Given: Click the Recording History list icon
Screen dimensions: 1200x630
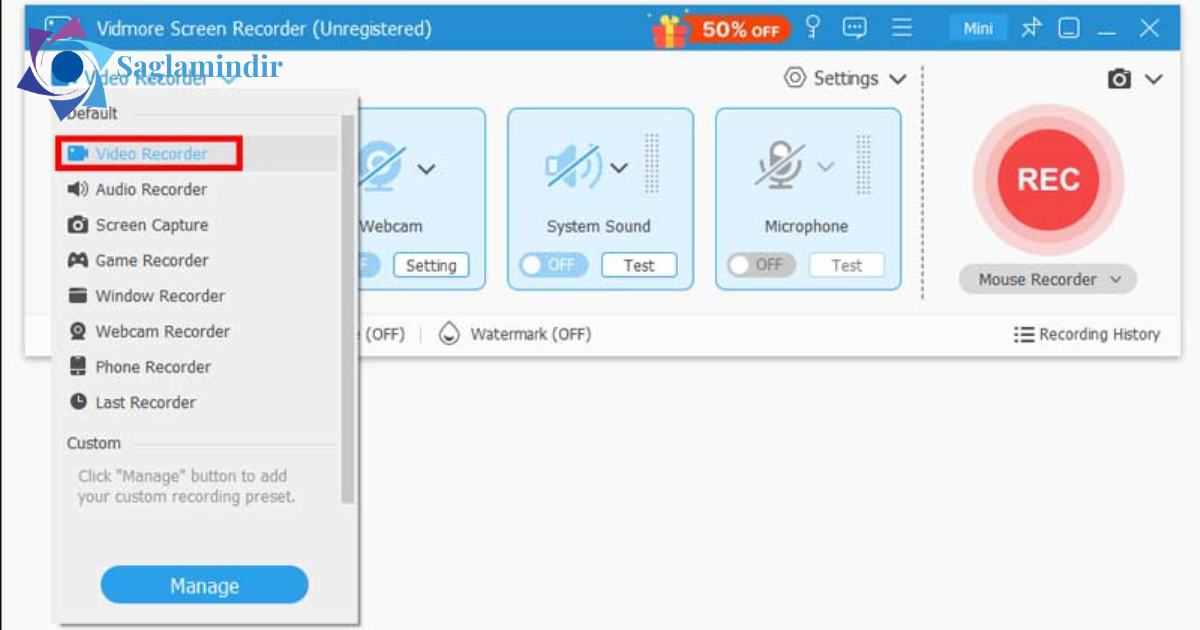Looking at the screenshot, I should (x=1024, y=335).
